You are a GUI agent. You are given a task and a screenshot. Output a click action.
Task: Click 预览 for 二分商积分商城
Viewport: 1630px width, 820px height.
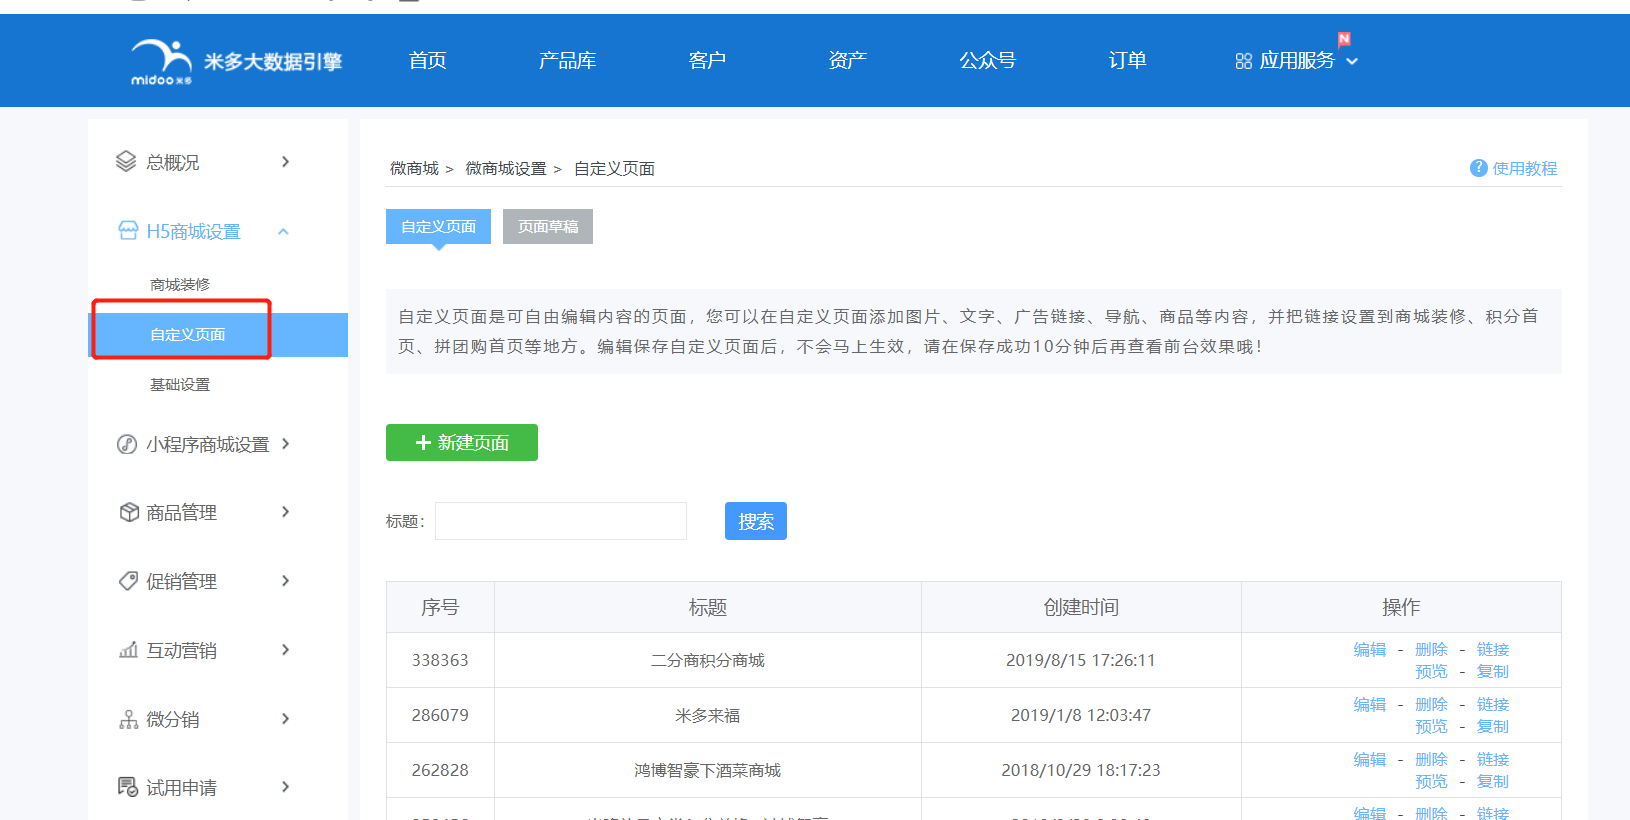[1431, 672]
